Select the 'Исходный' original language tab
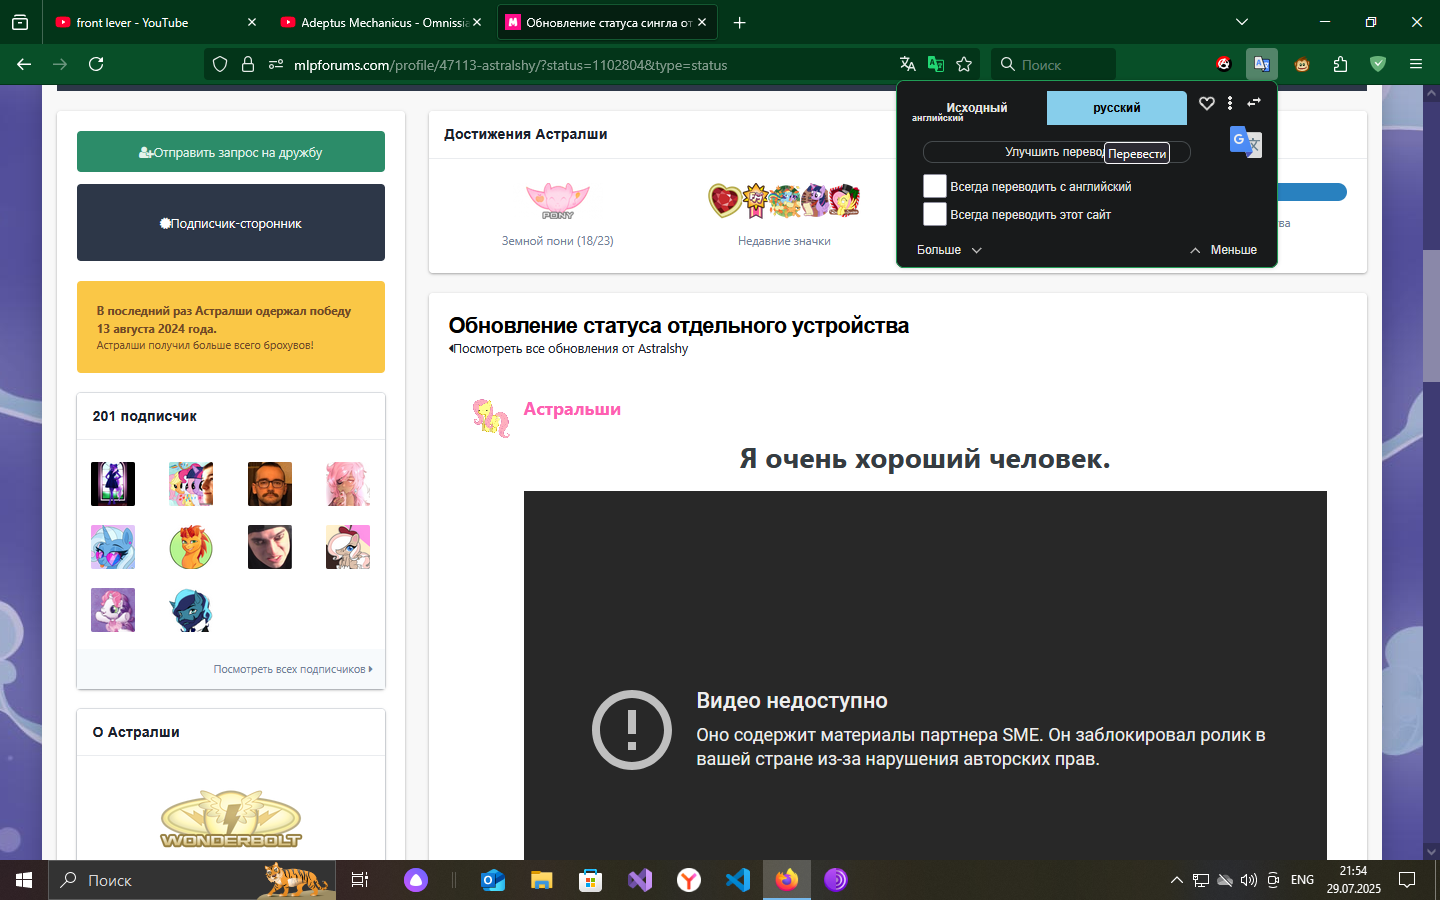 point(976,108)
